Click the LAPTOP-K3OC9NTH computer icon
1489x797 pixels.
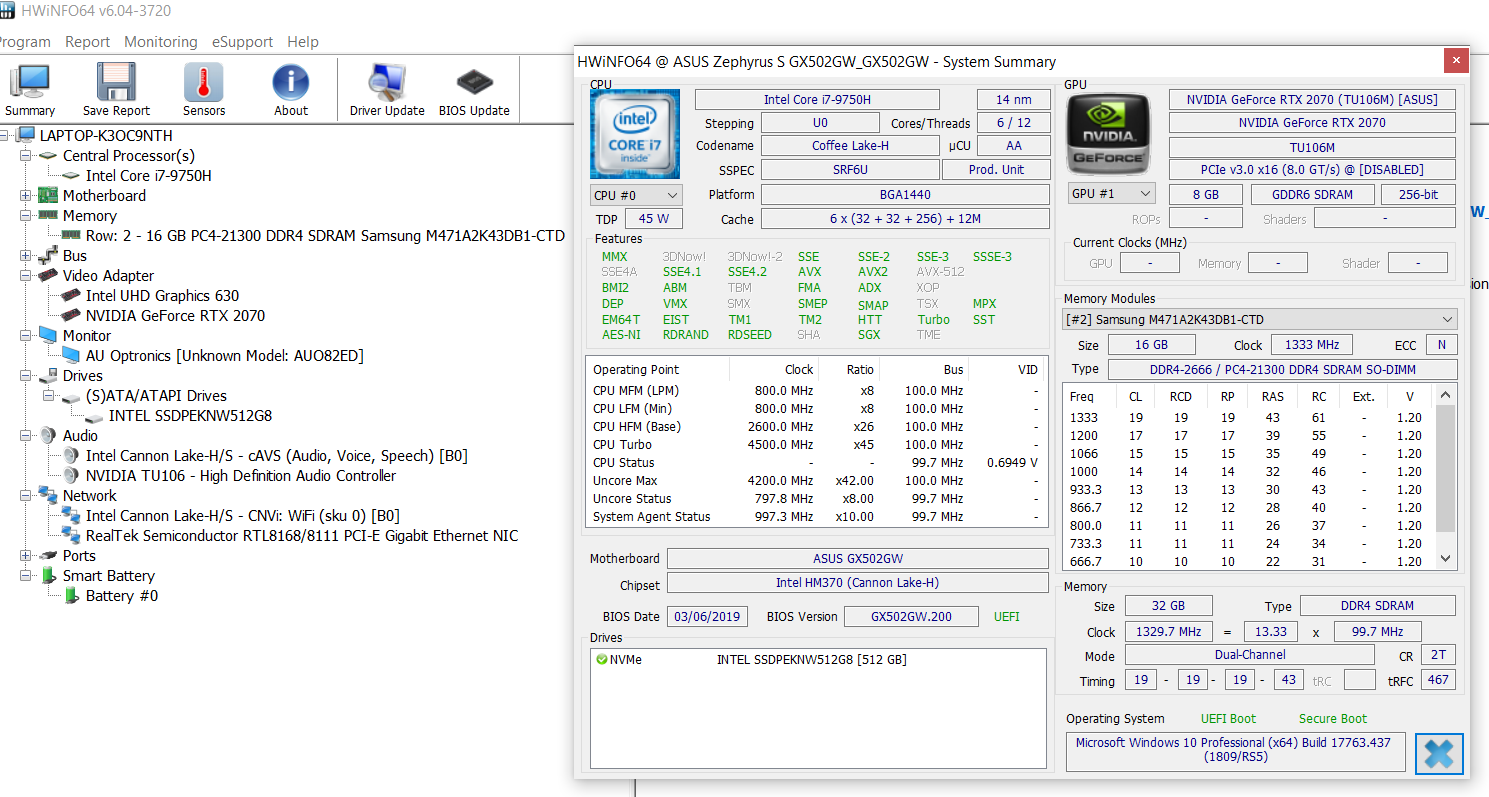(x=26, y=136)
